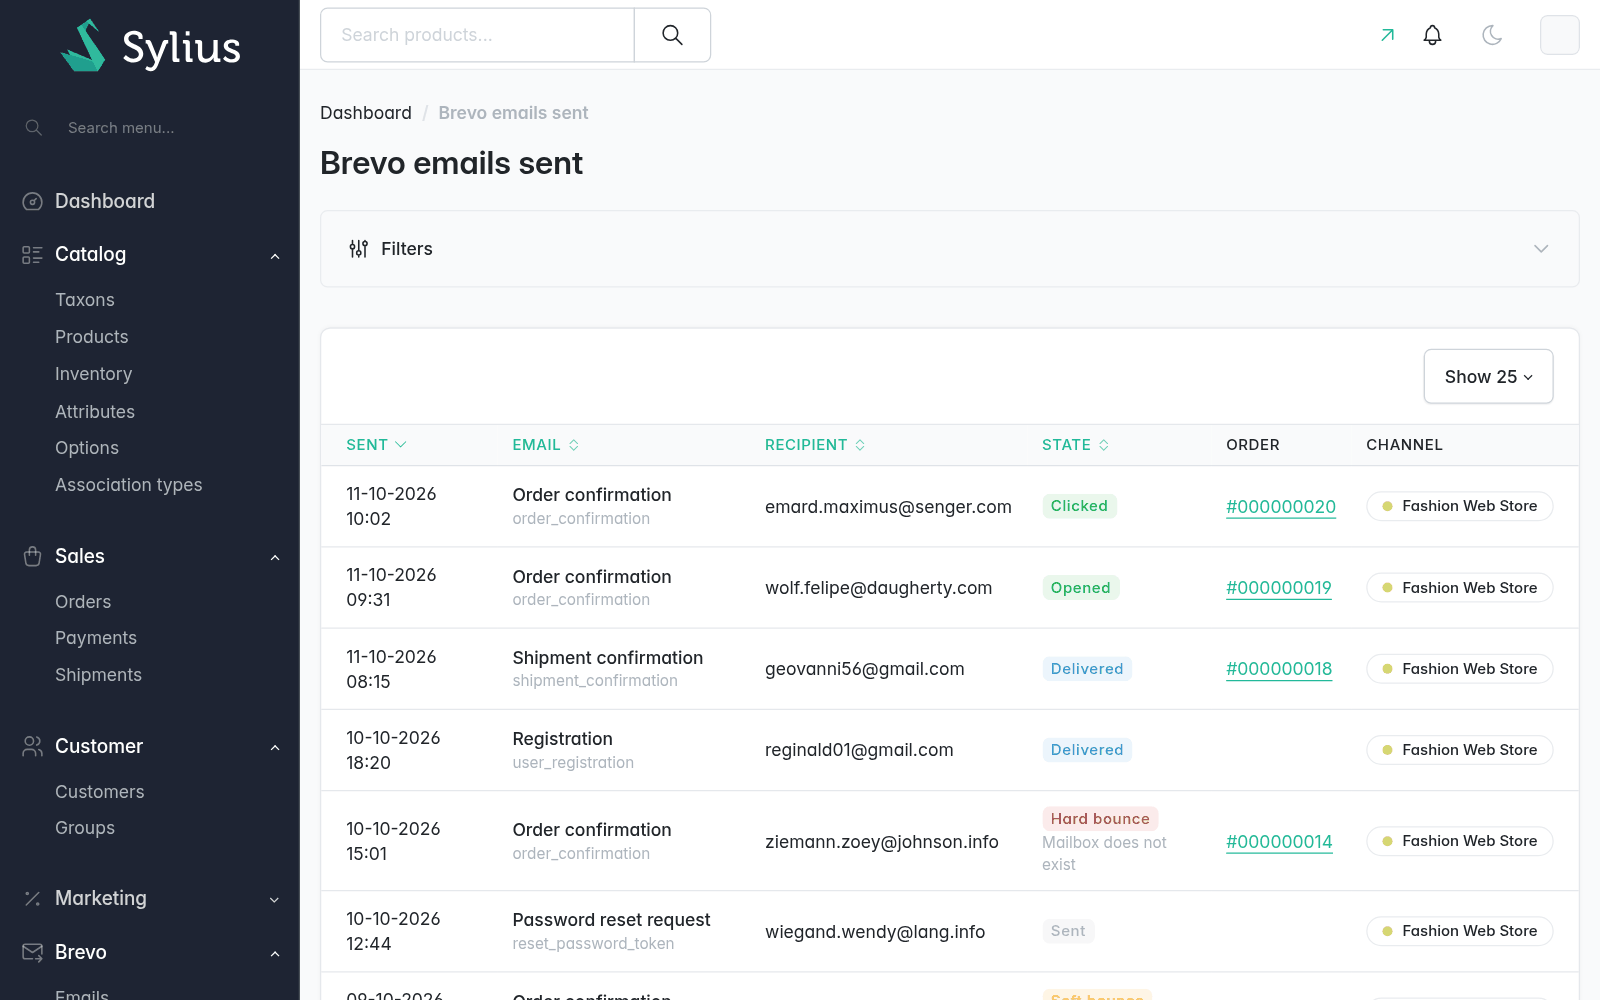Click the Dashboard gauge icon
1600x1000 pixels.
(x=33, y=202)
